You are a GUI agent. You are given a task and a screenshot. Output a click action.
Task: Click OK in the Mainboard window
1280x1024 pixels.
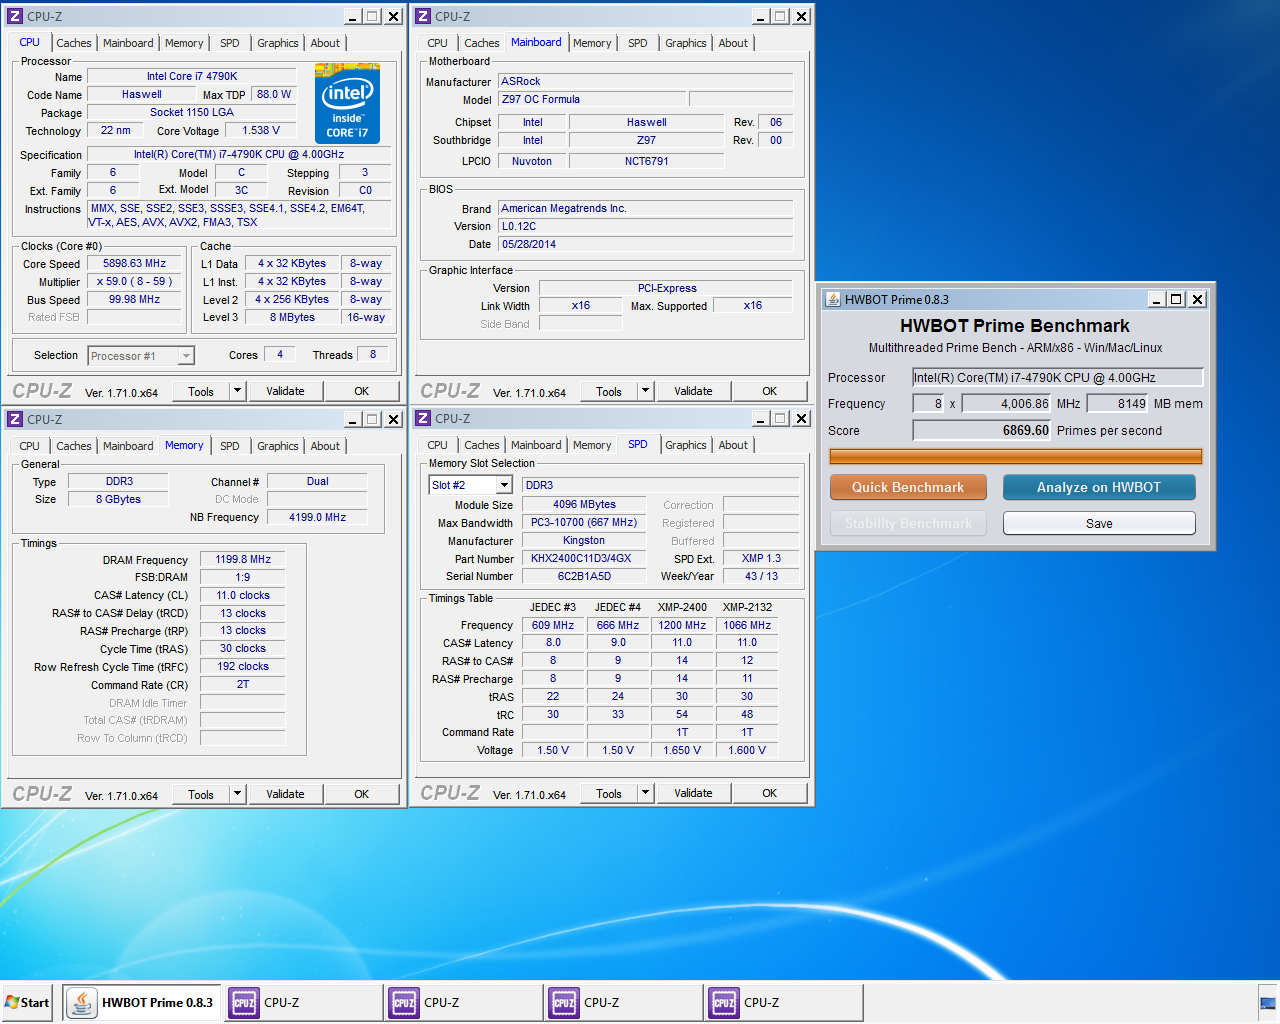coord(769,391)
